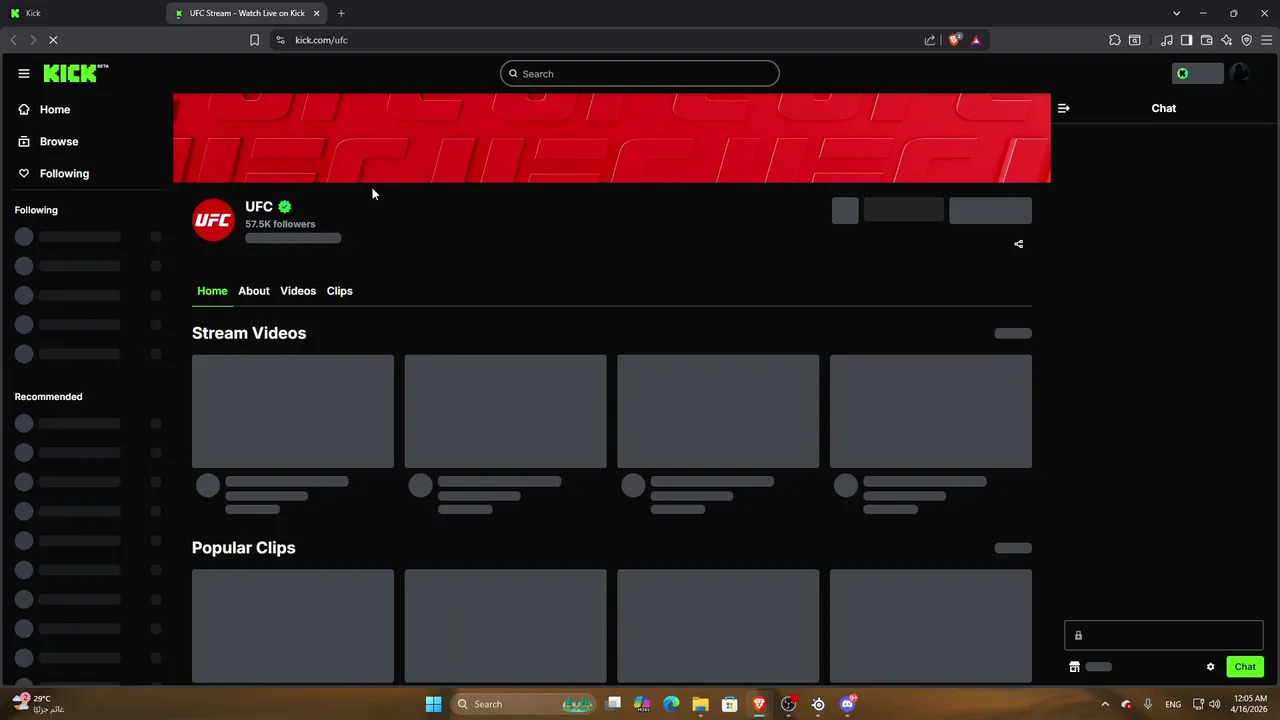Open Brave Shields panel
The height and width of the screenshot is (720, 1280).
[955, 40]
